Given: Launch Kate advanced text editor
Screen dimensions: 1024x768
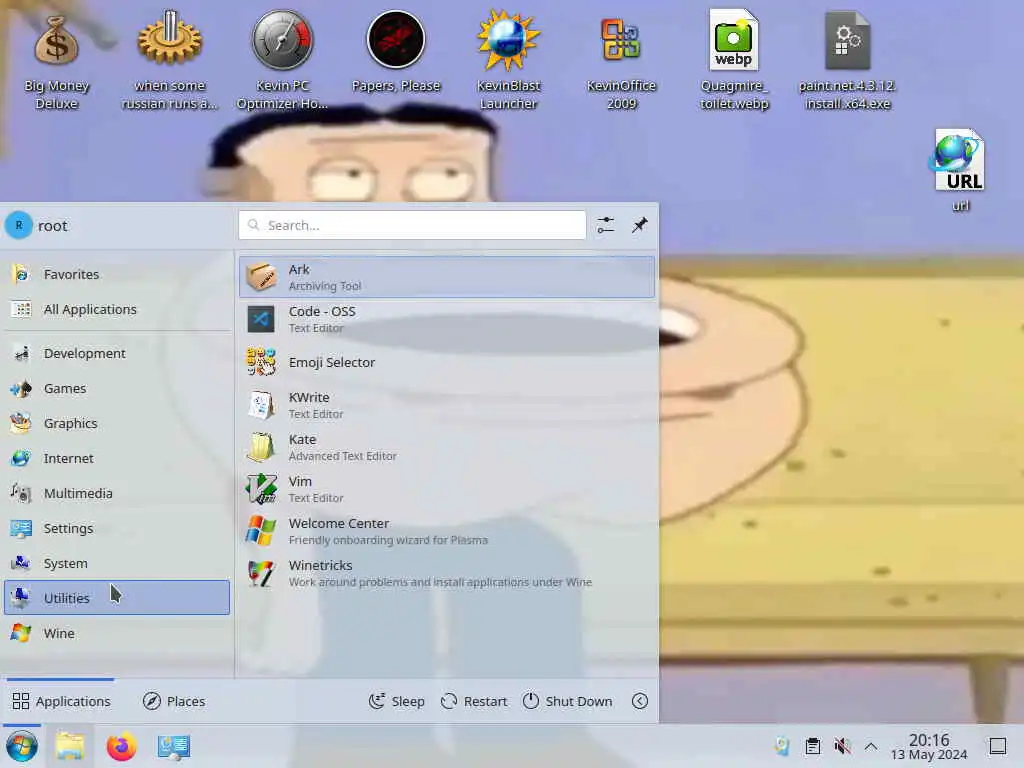Looking at the screenshot, I should [x=447, y=447].
